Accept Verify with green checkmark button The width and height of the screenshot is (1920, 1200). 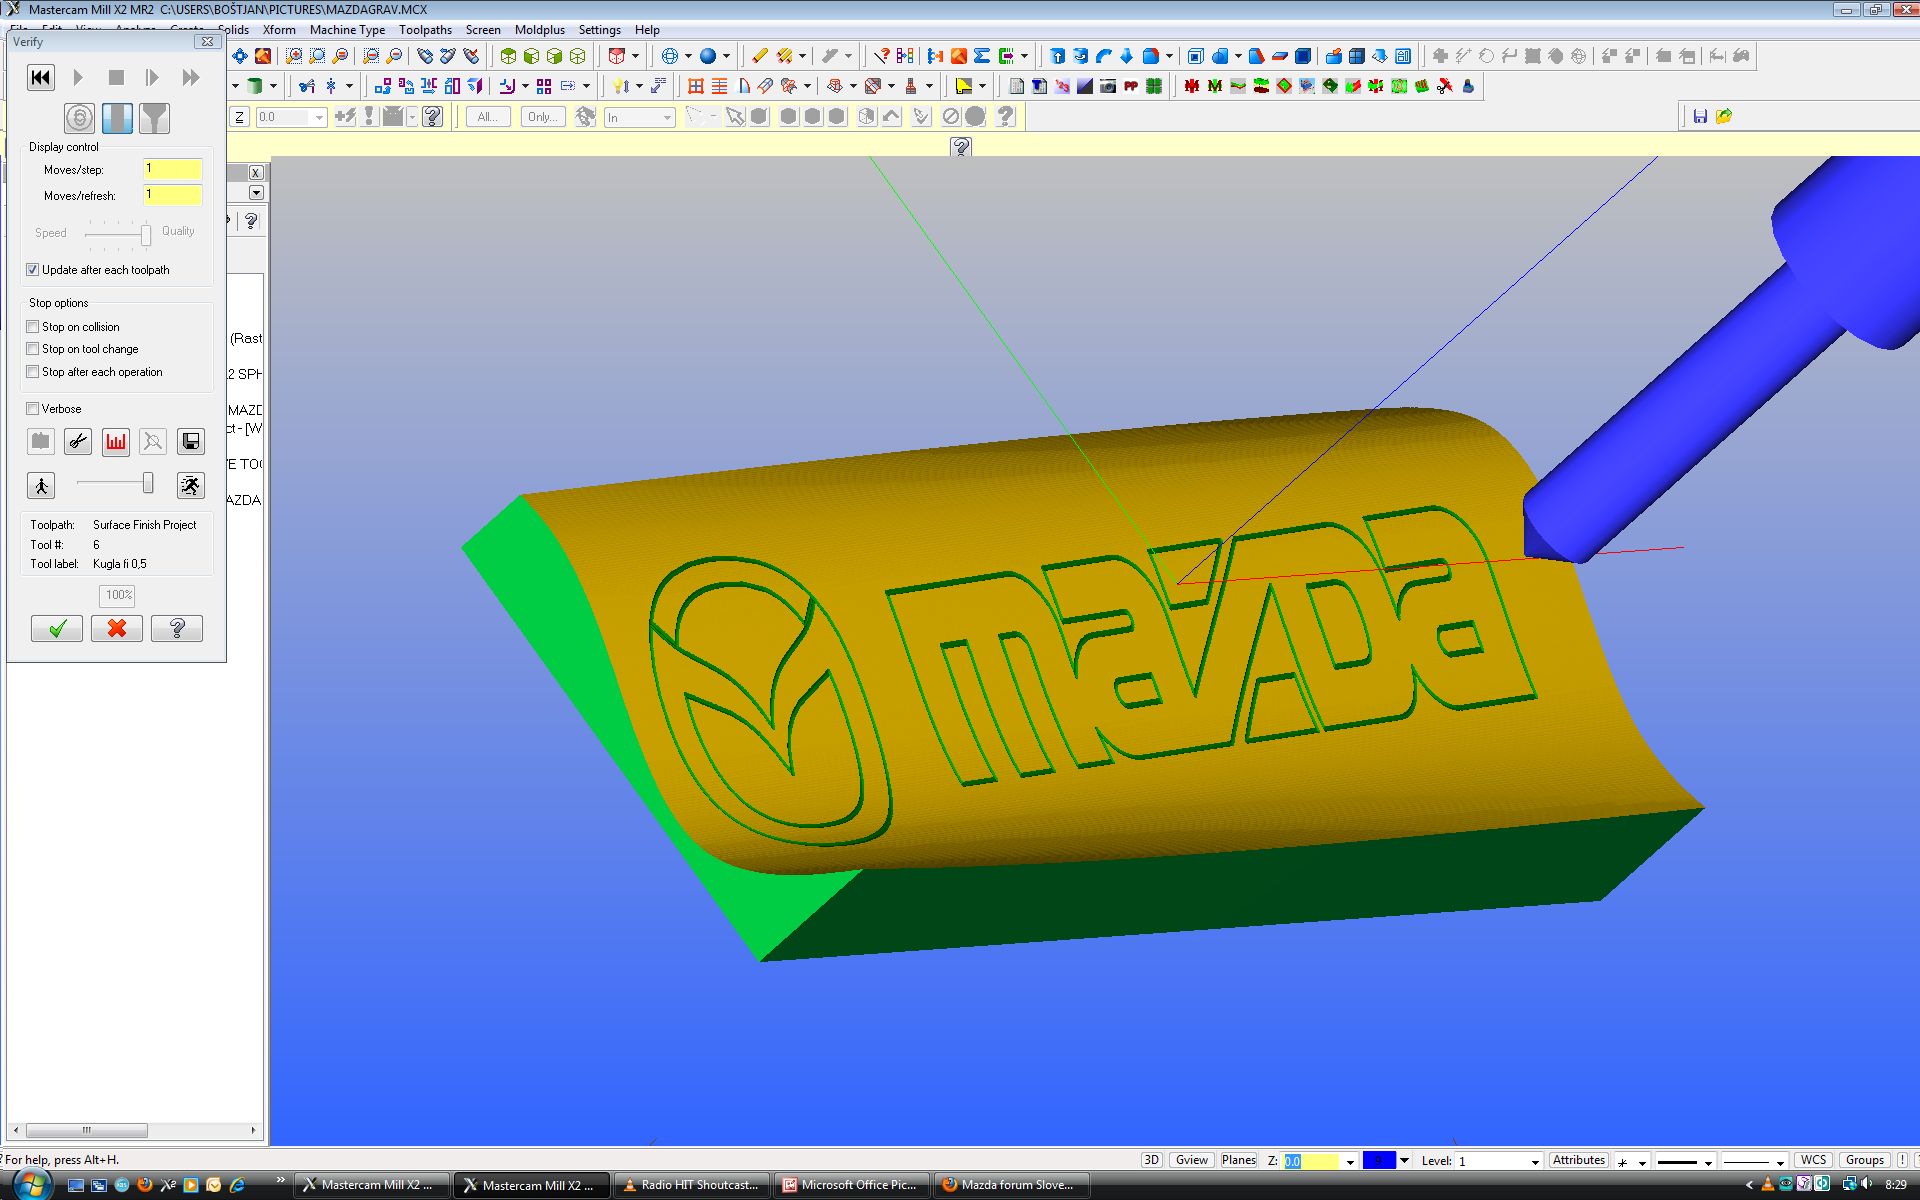pyautogui.click(x=57, y=628)
